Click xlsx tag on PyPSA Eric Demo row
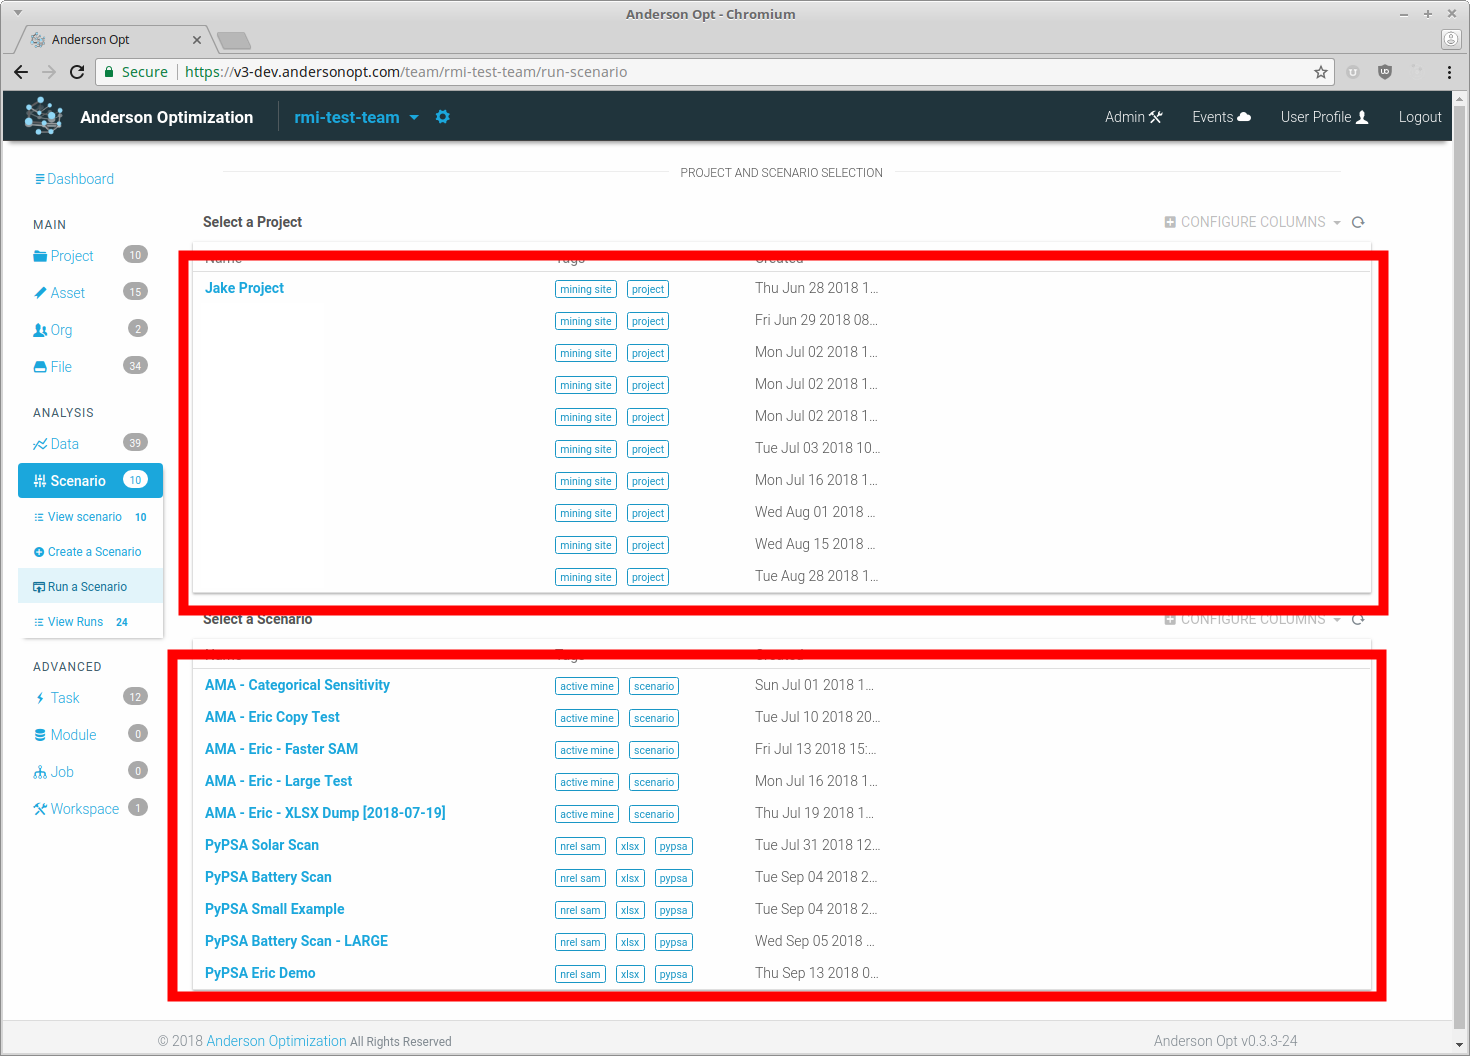1470x1056 pixels. [x=630, y=974]
